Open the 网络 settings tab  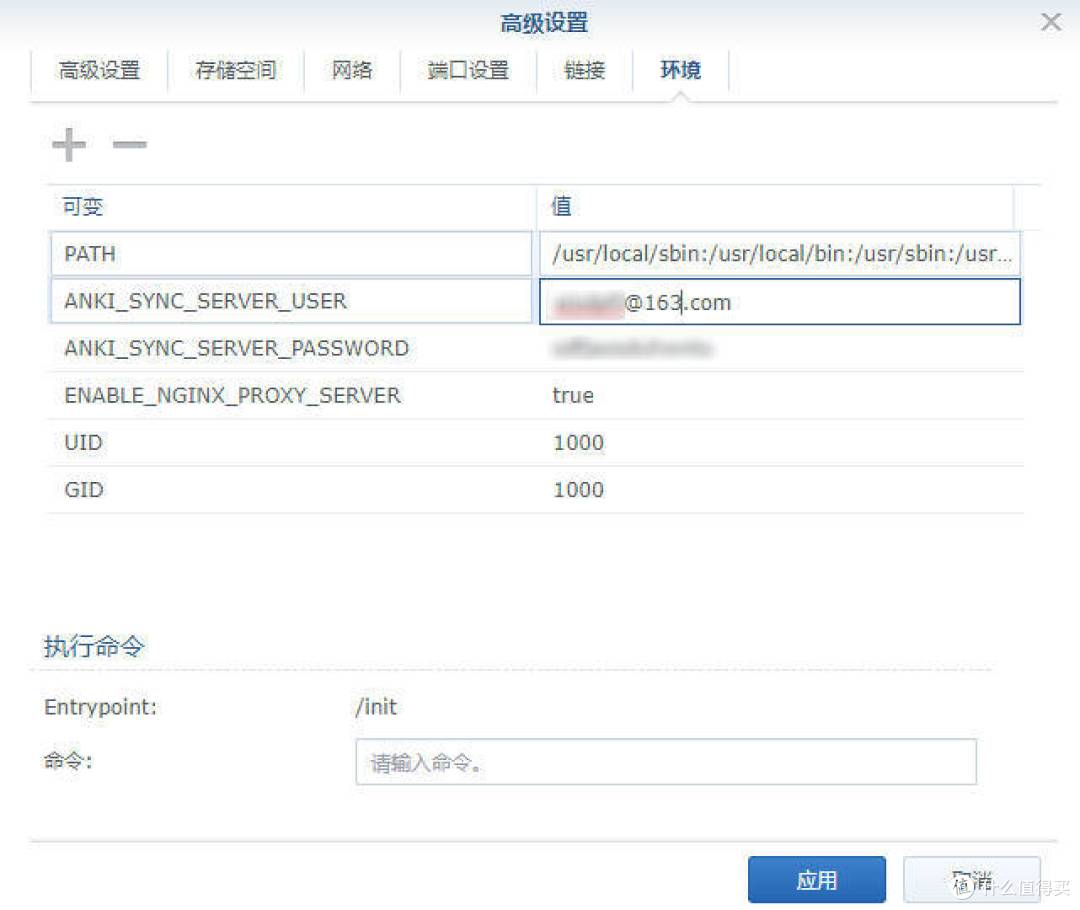pos(351,70)
